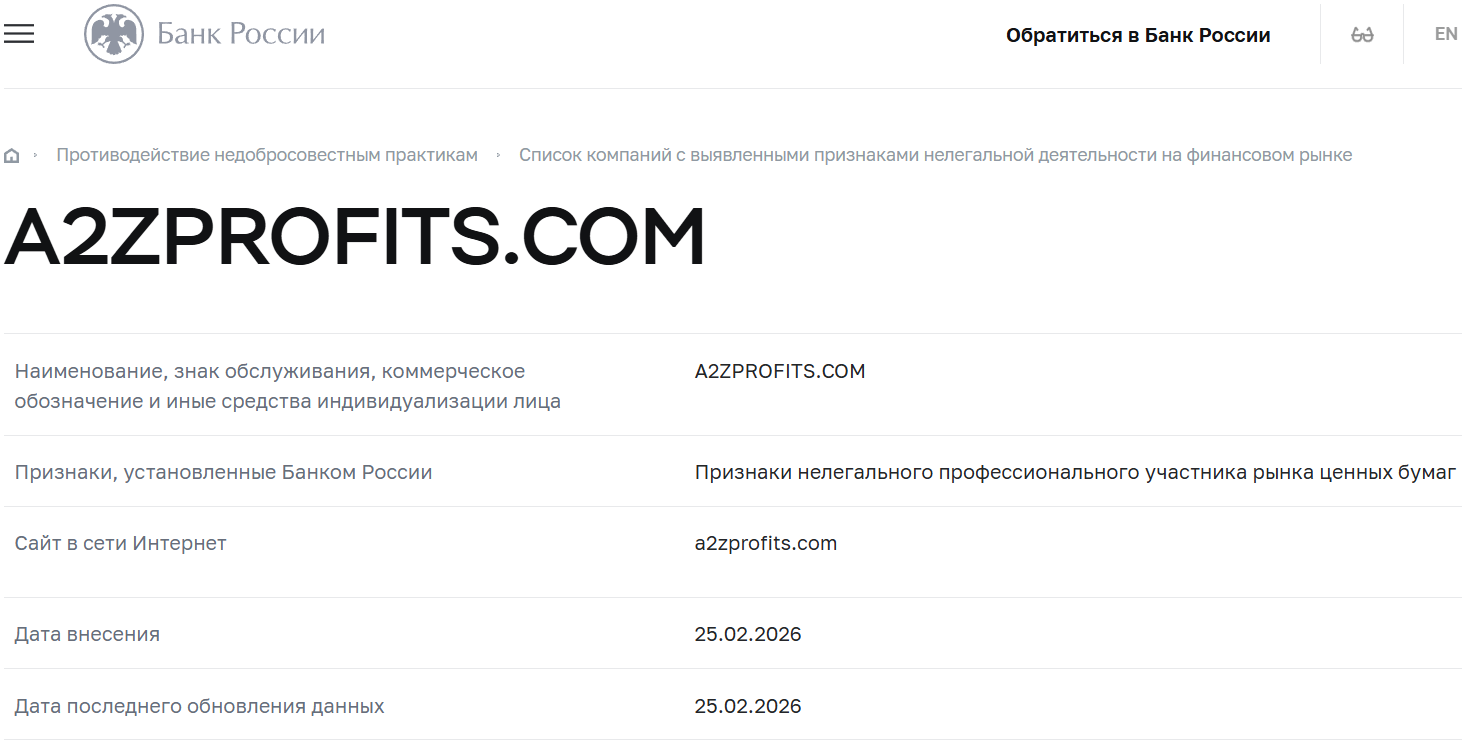The height and width of the screenshot is (741, 1462).
Task: Click the Дата внесения date 25.02.2026
Action: pyautogui.click(x=749, y=633)
